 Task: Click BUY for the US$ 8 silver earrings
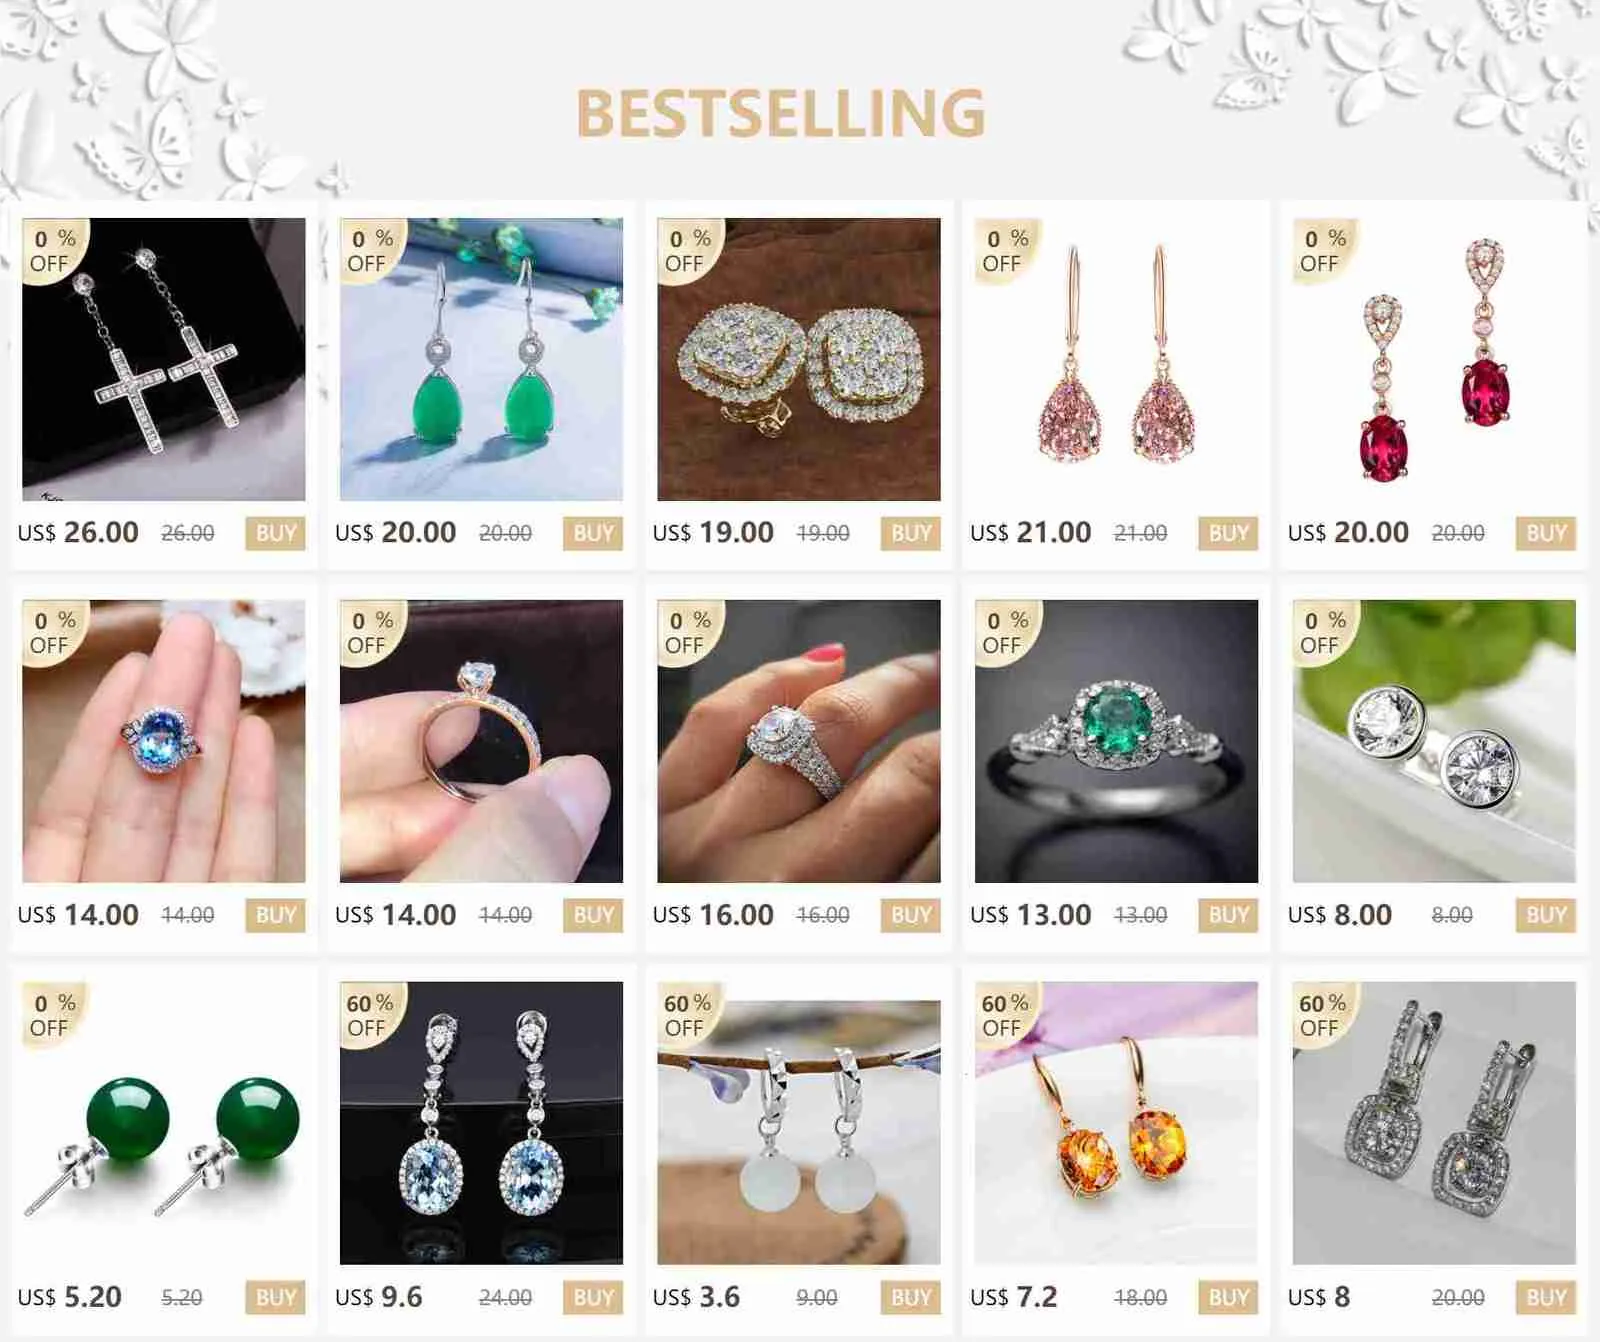pos(1546,1298)
